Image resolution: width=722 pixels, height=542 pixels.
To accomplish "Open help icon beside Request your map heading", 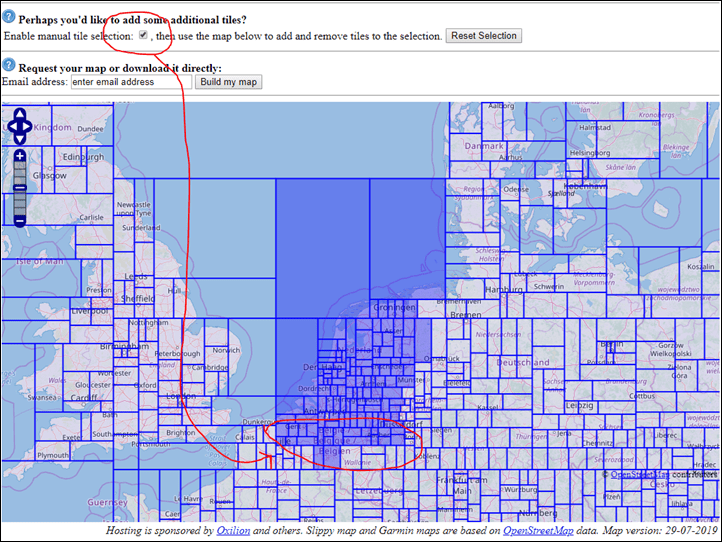I will (9, 65).
